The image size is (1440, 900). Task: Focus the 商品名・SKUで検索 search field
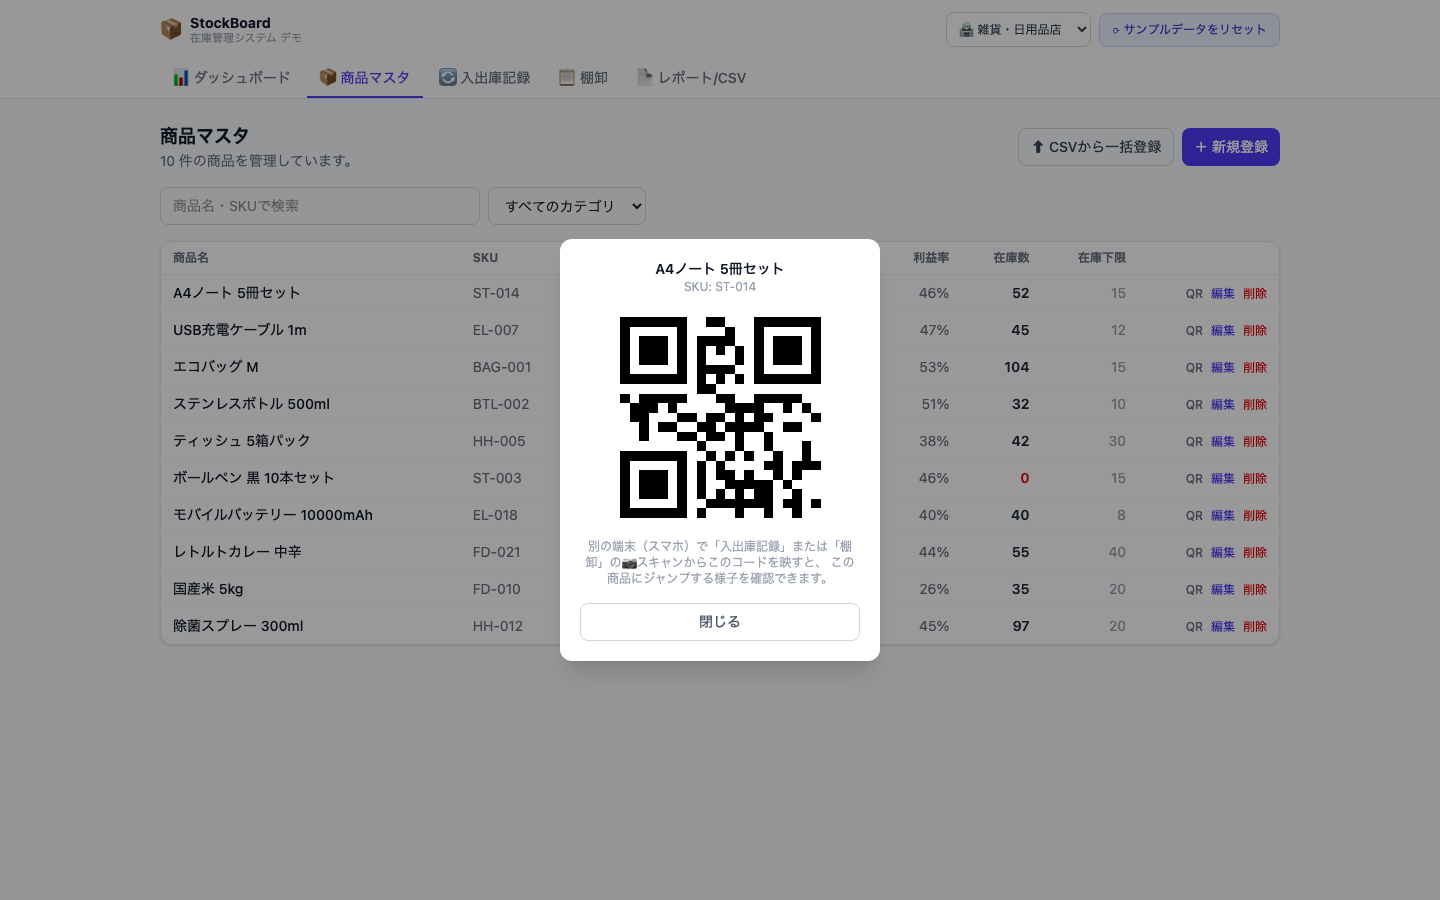coord(320,206)
